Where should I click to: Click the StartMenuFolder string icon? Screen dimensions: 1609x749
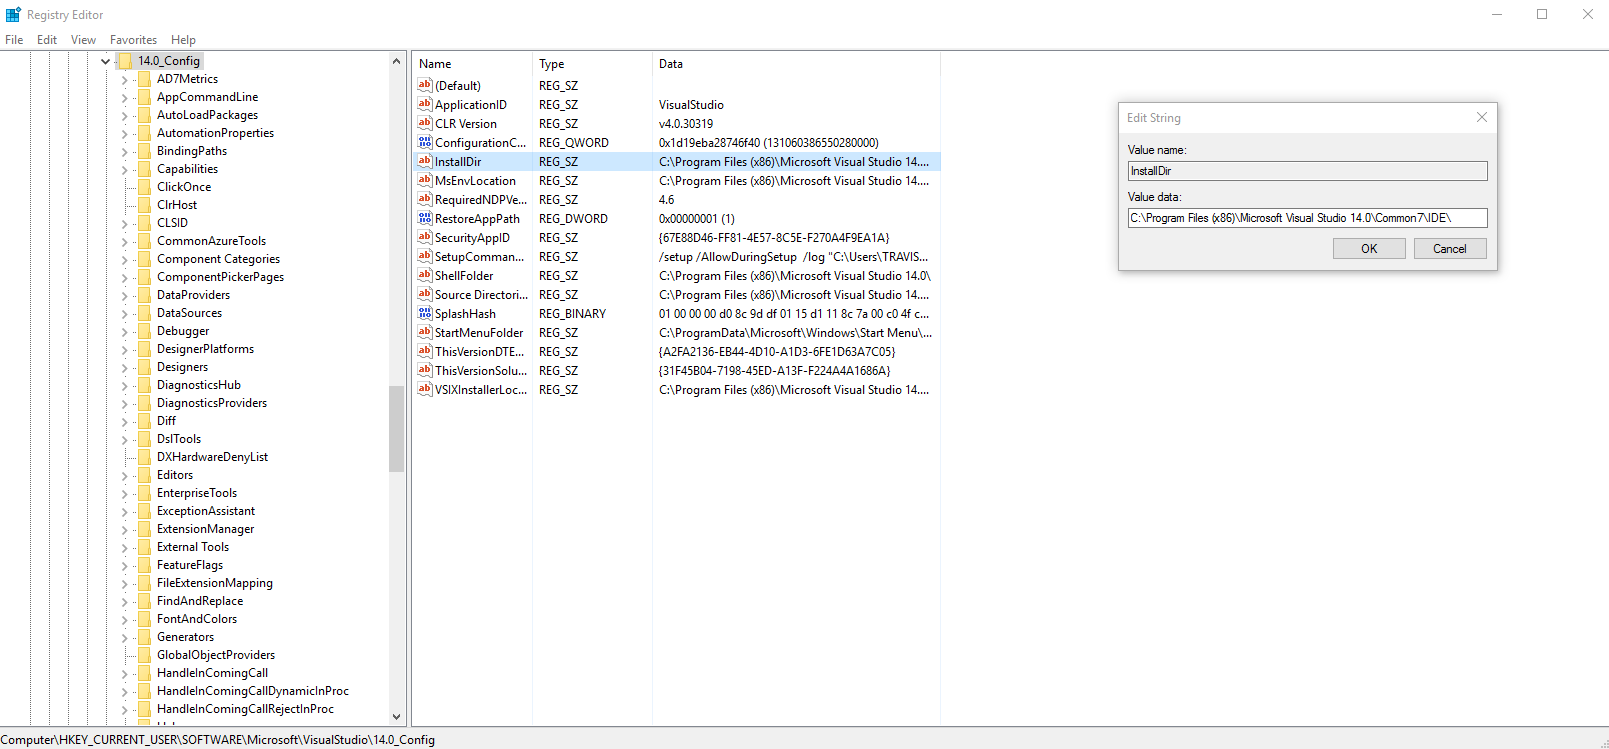[x=425, y=332]
